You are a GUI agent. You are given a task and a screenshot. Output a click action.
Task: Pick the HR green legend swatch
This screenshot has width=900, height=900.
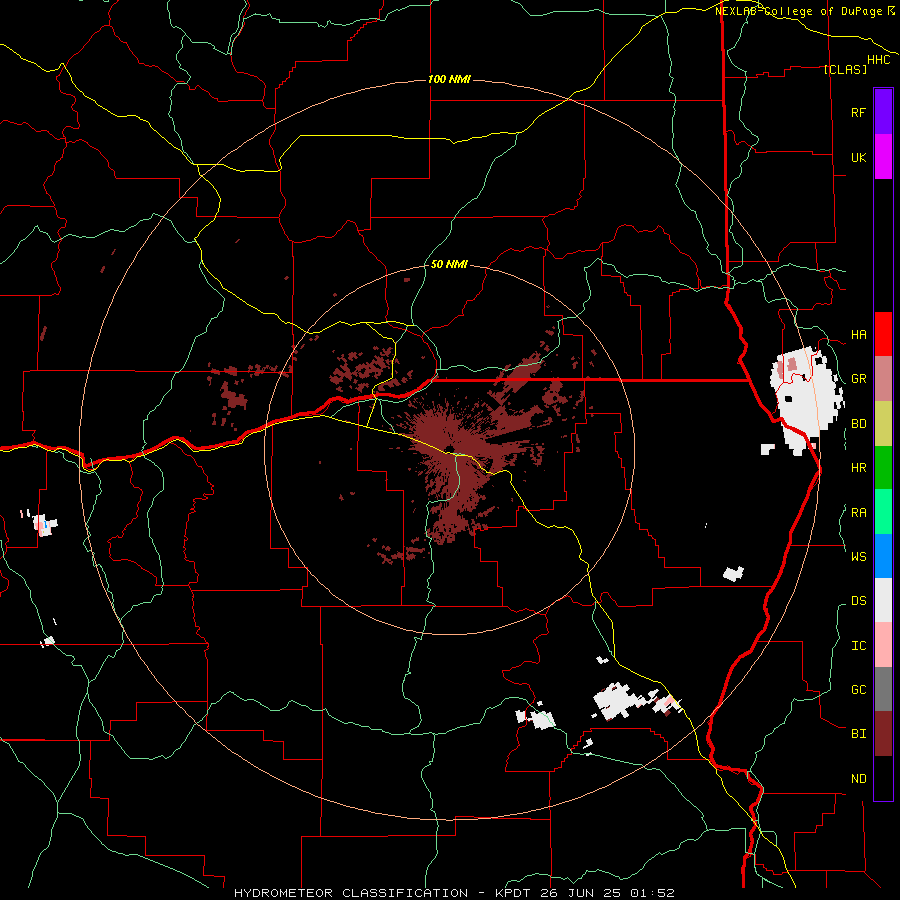[x=883, y=467]
